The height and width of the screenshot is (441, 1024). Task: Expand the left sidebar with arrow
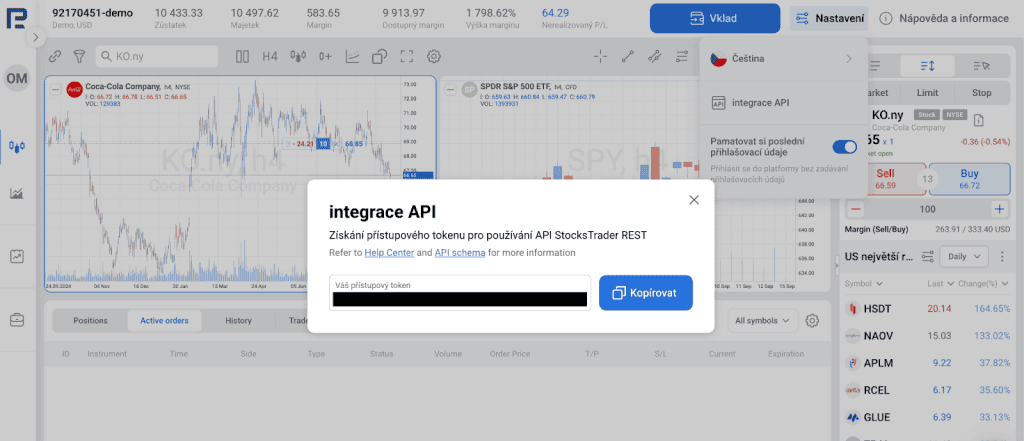coord(35,38)
